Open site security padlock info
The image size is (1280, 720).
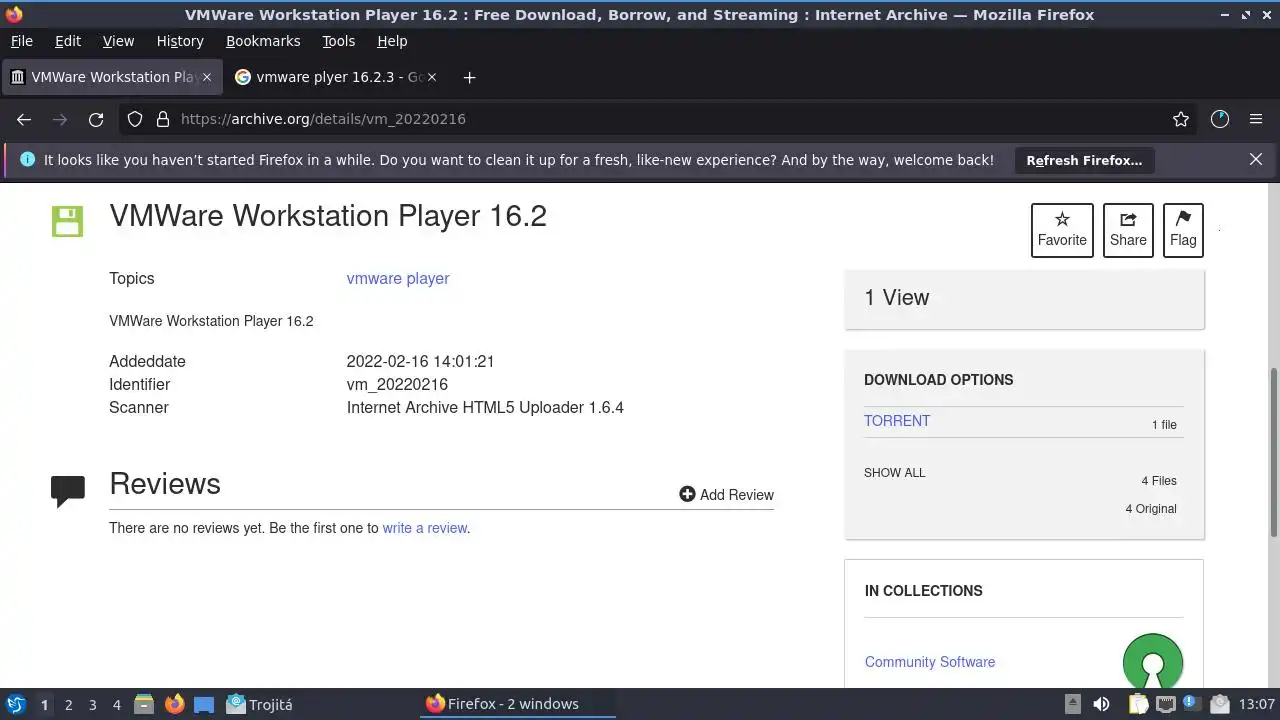tap(163, 119)
